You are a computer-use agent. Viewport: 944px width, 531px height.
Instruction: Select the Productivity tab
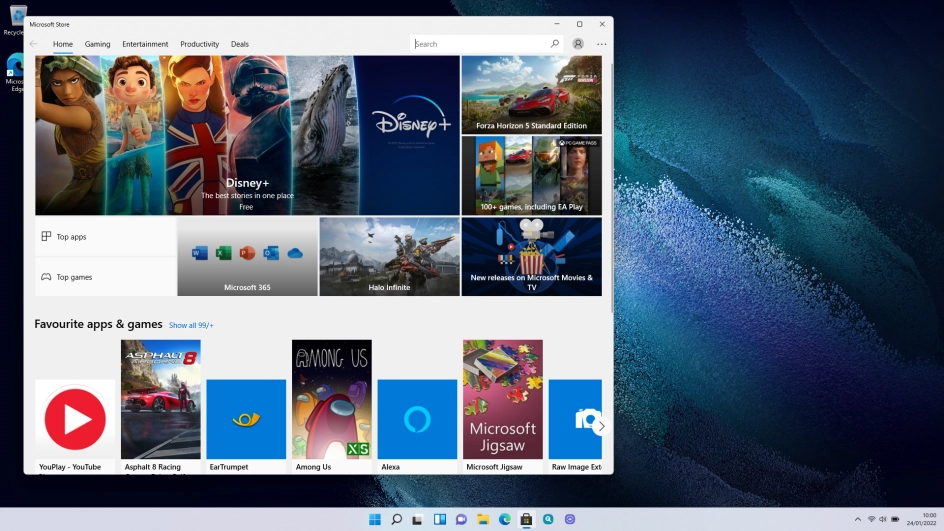pos(199,44)
